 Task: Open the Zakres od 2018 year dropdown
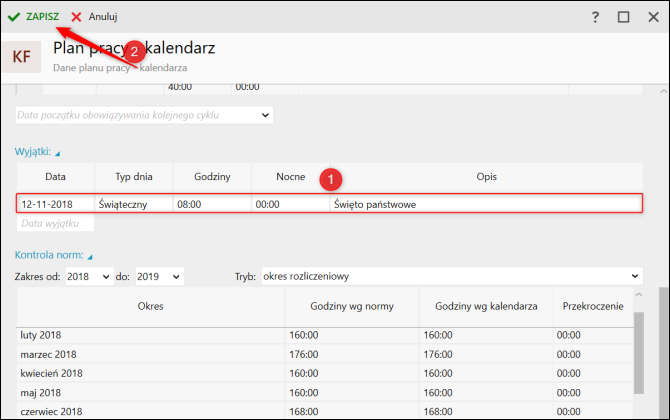[x=90, y=276]
